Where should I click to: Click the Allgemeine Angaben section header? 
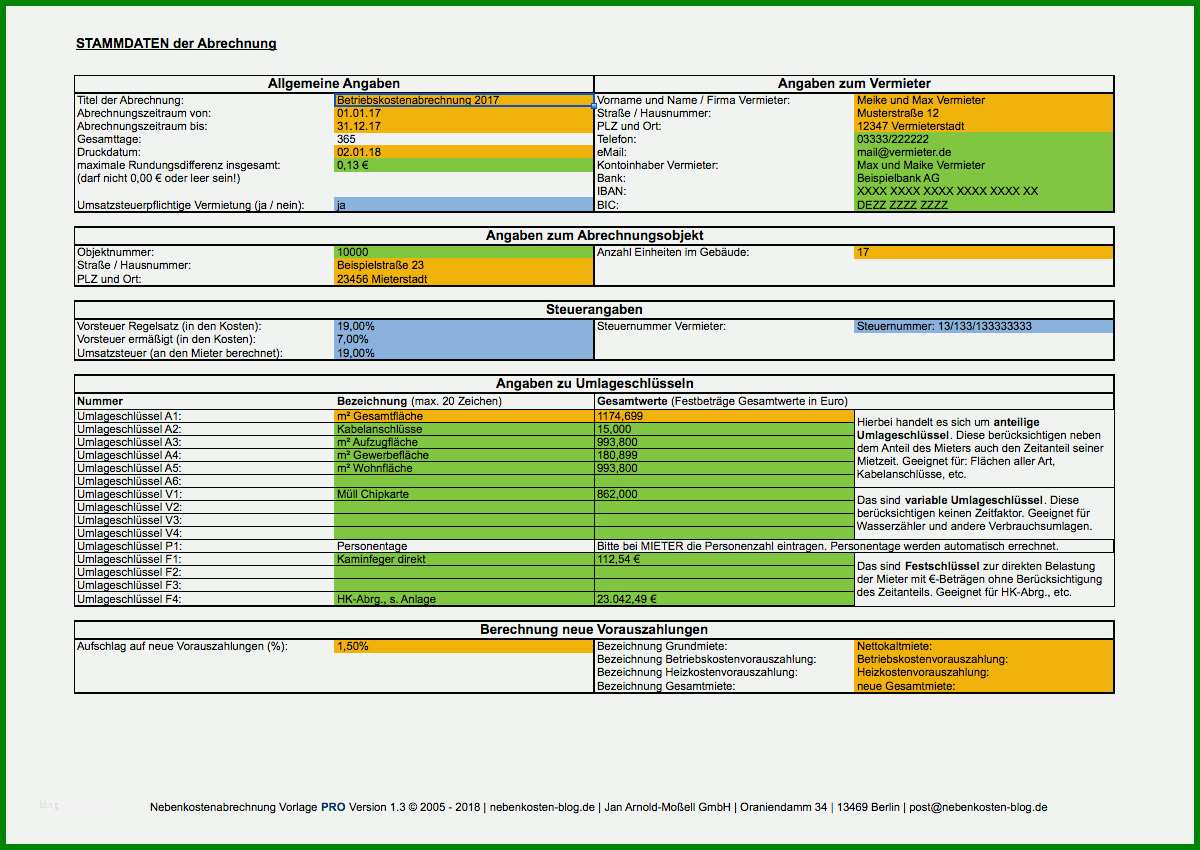pos(334,84)
